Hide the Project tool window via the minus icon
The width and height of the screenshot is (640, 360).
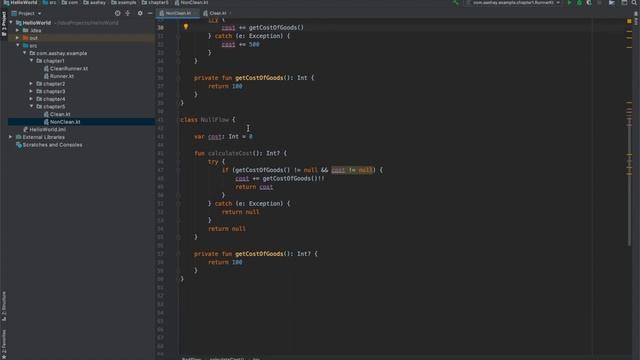point(150,13)
